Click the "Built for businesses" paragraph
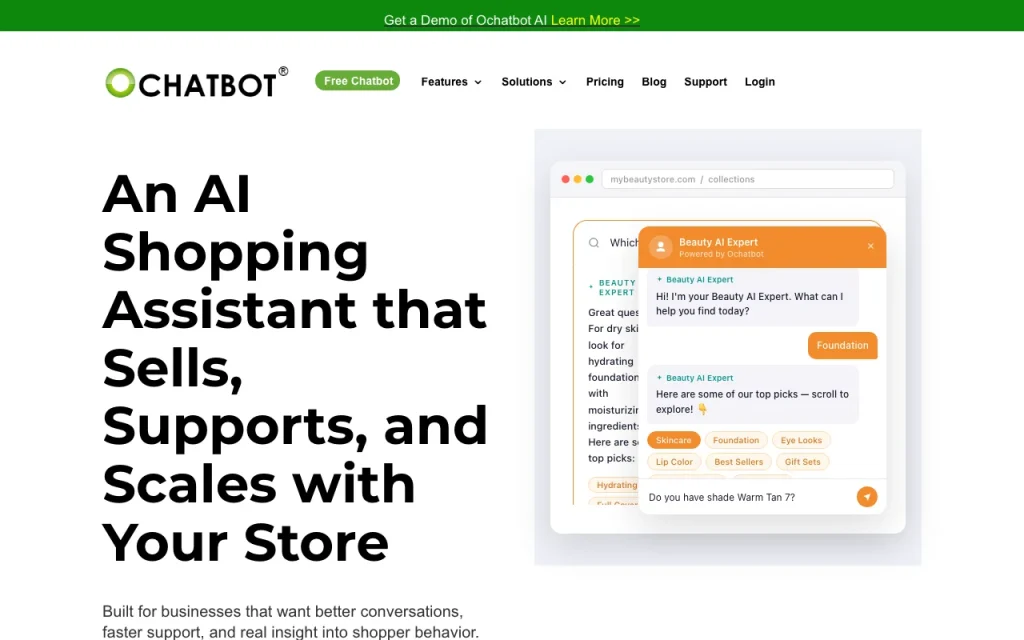The height and width of the screenshot is (640, 1024). (x=291, y=622)
